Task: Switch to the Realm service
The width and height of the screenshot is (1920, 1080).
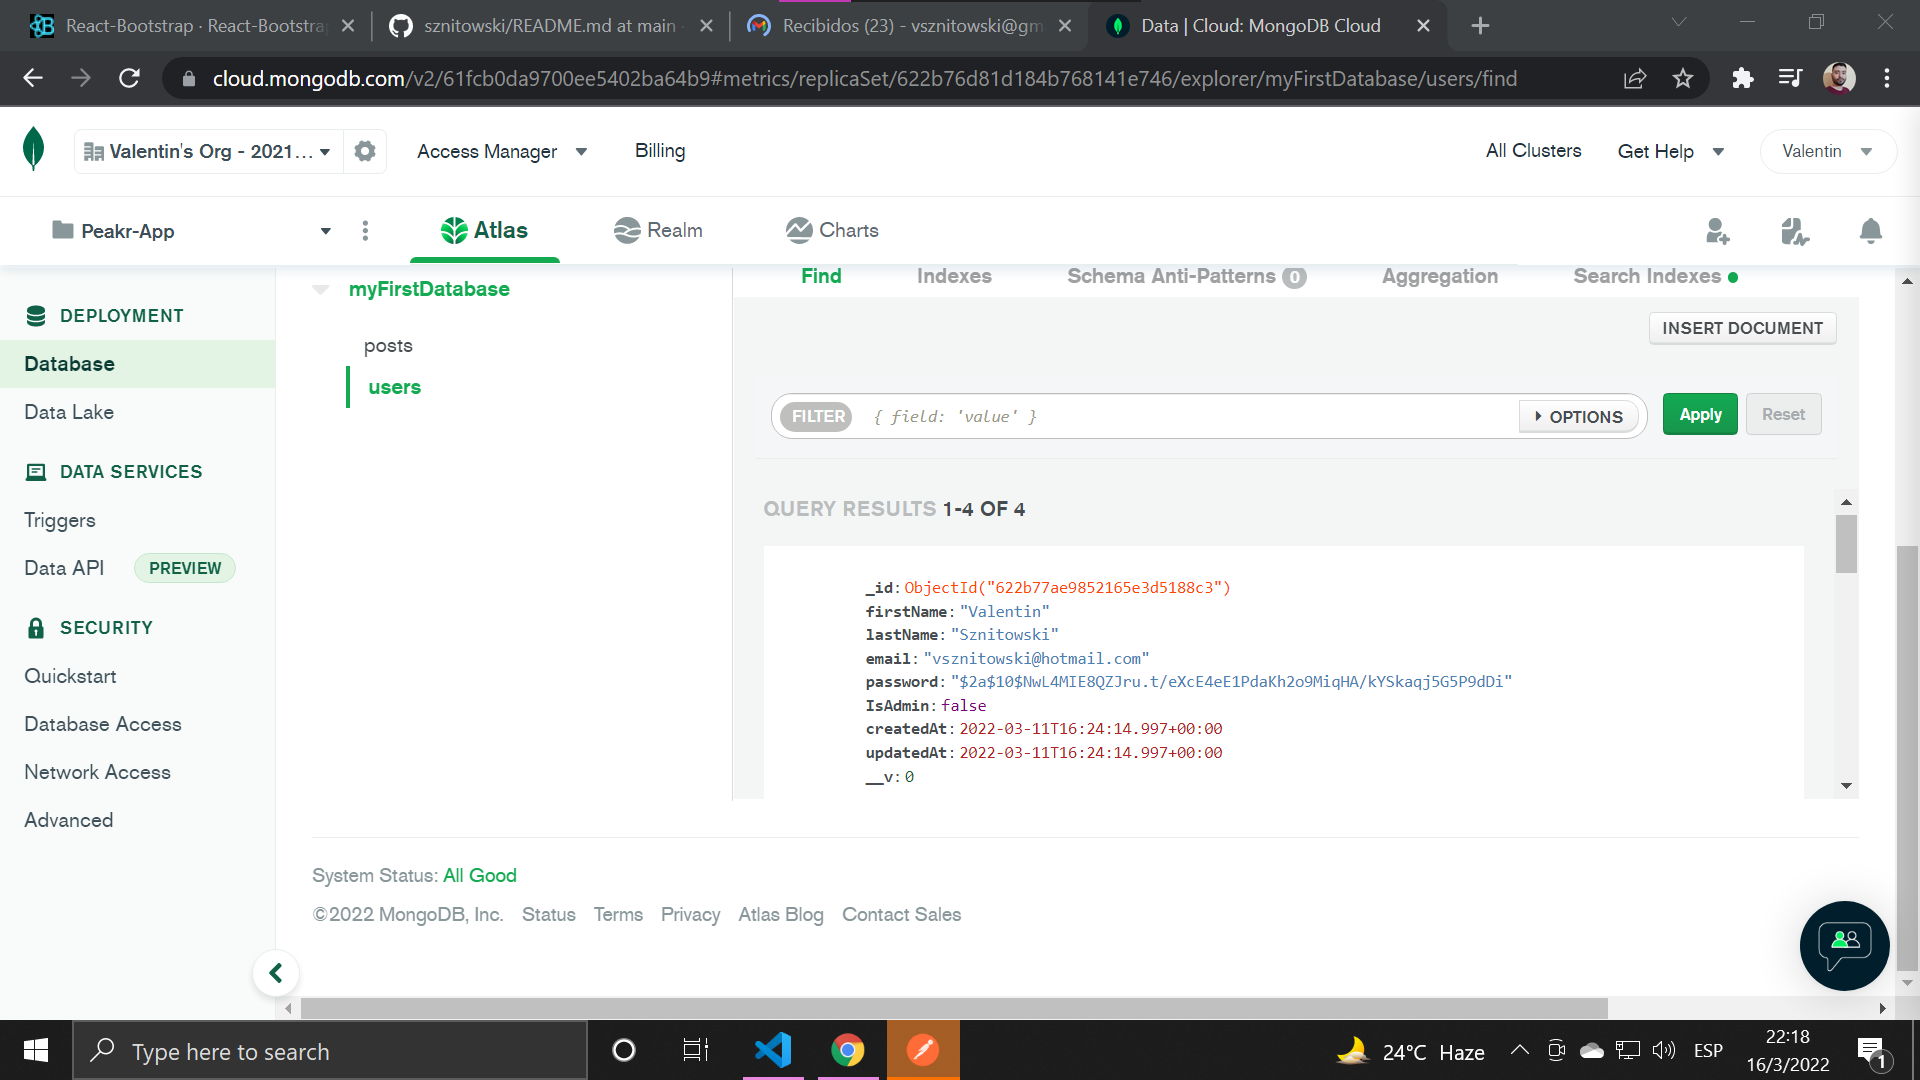Action: point(657,230)
